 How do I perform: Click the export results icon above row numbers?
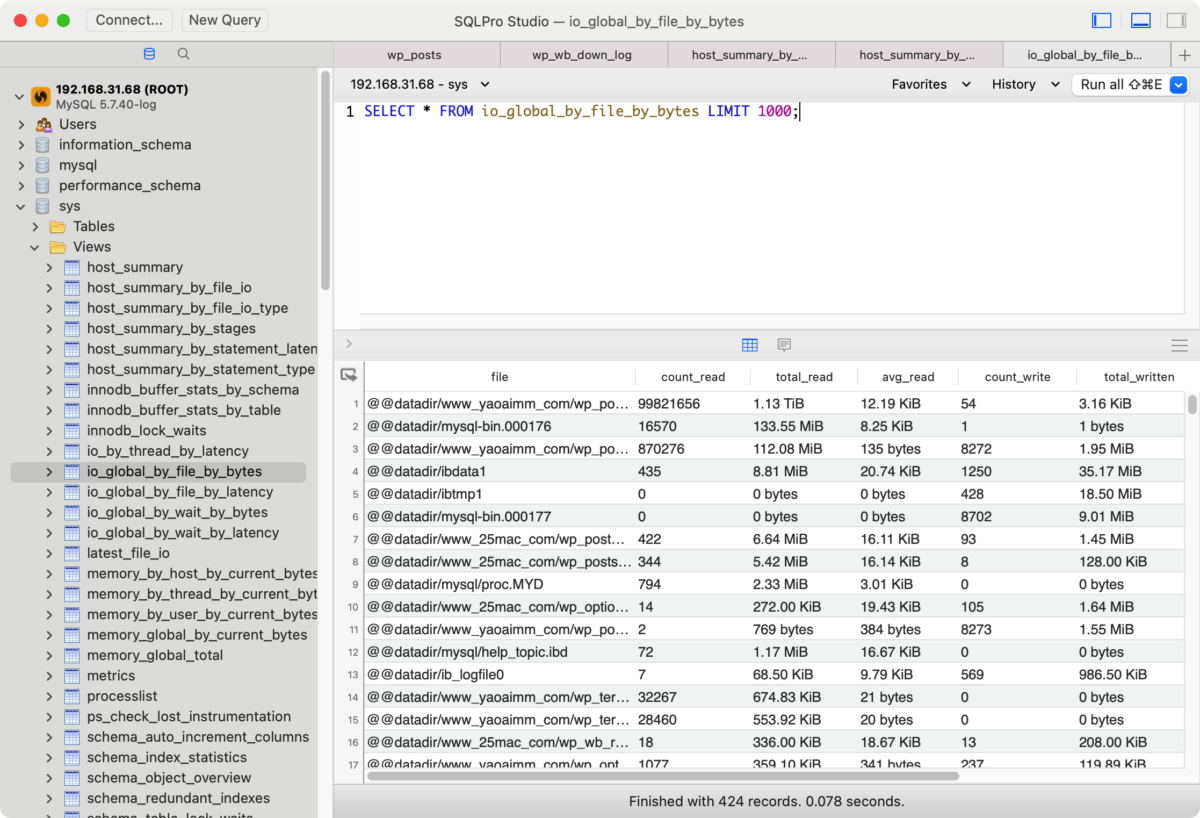tap(348, 375)
